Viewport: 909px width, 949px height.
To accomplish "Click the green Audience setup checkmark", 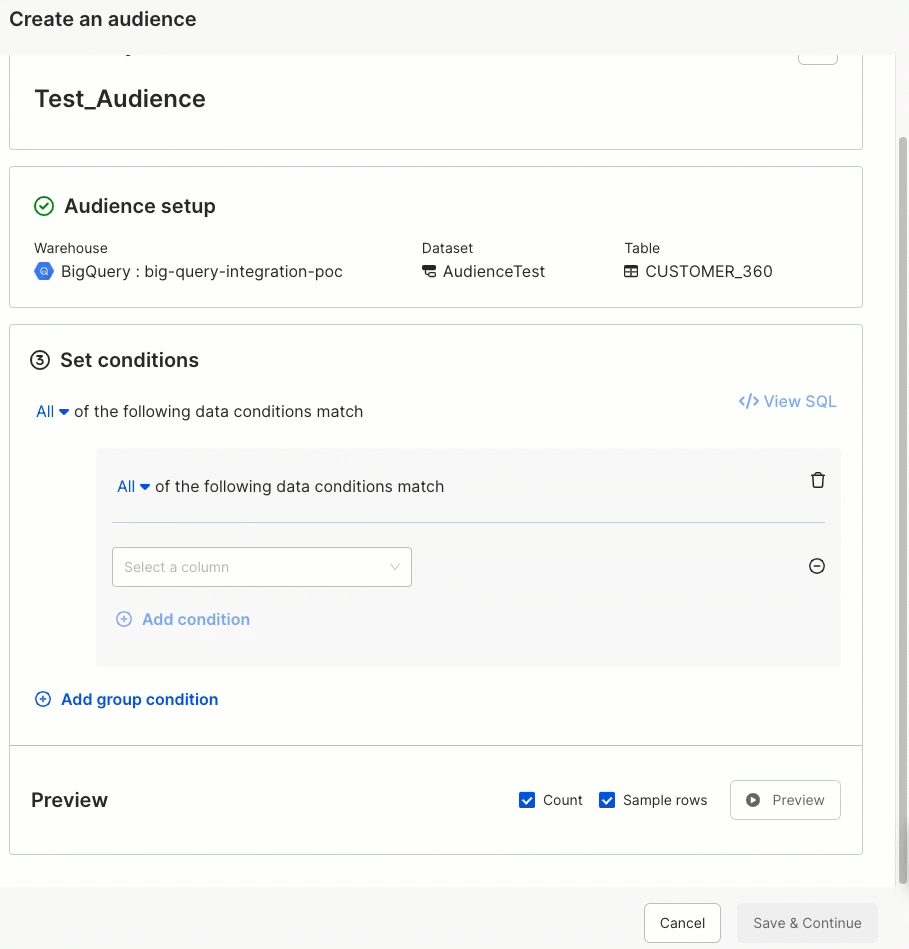I will pyautogui.click(x=44, y=206).
